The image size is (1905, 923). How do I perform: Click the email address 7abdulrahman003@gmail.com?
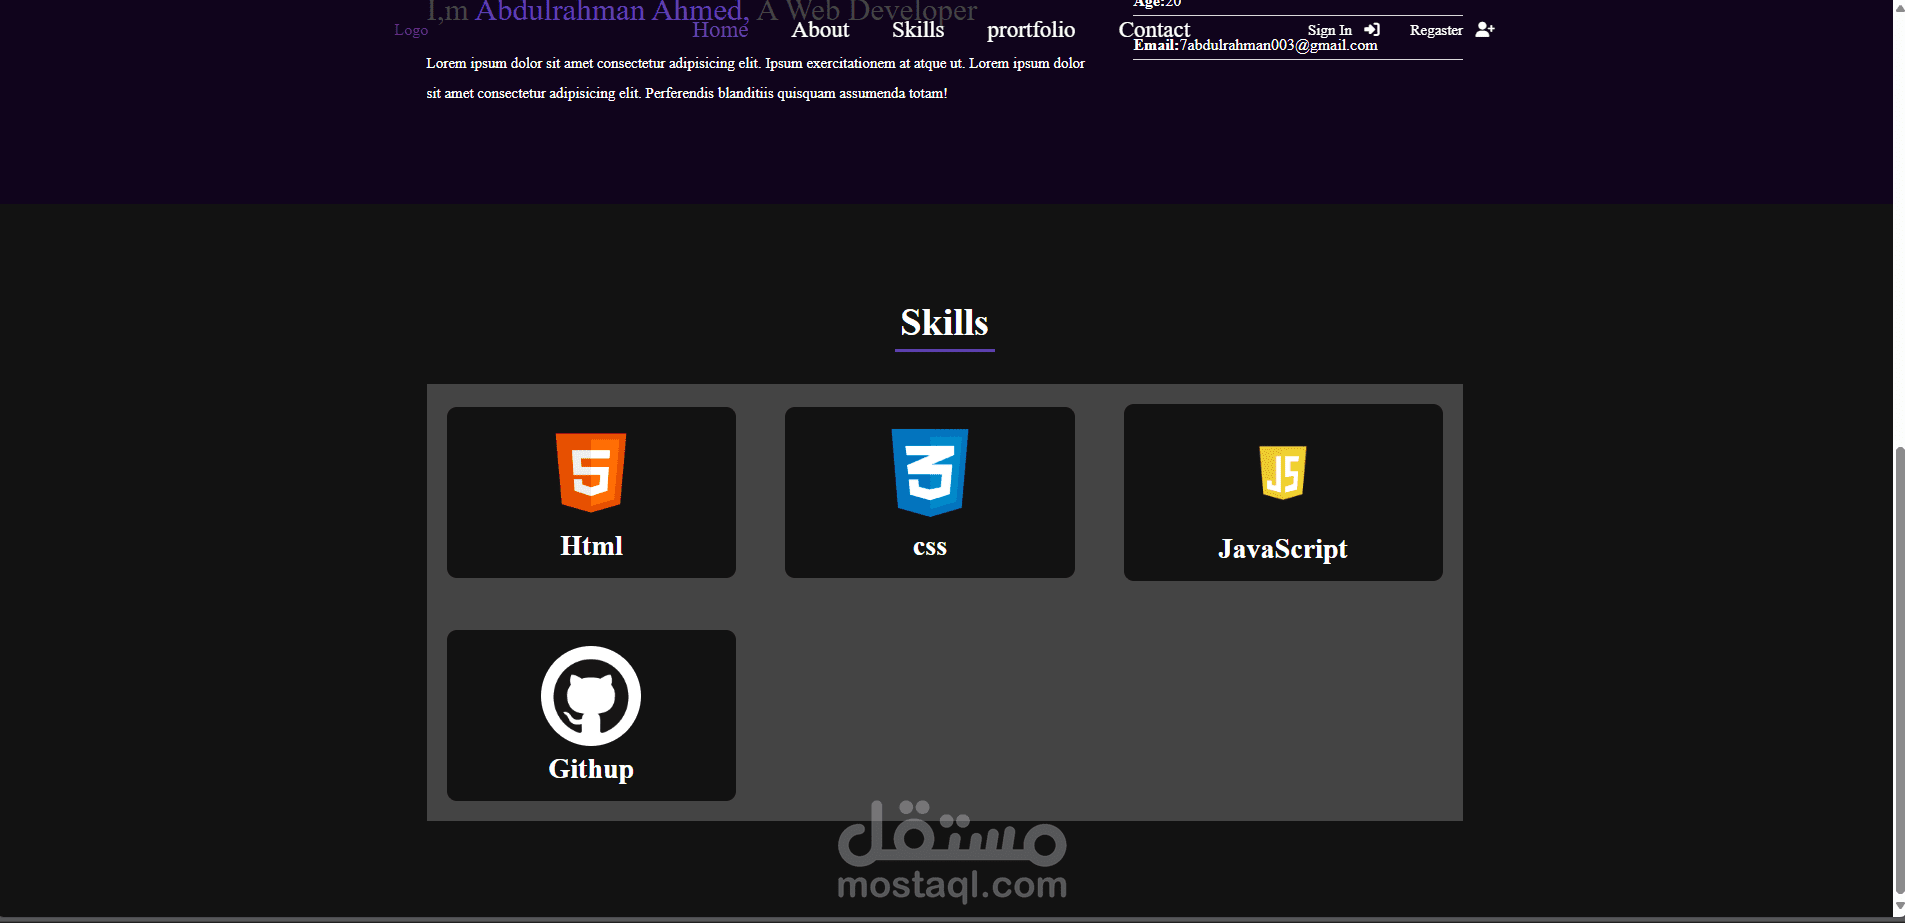click(1279, 45)
